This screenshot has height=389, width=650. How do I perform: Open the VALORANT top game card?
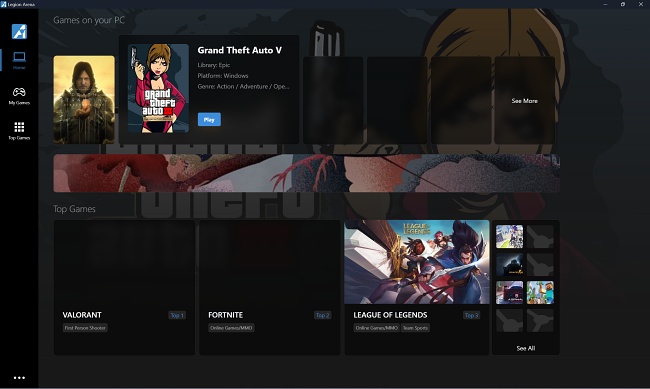[x=124, y=287]
